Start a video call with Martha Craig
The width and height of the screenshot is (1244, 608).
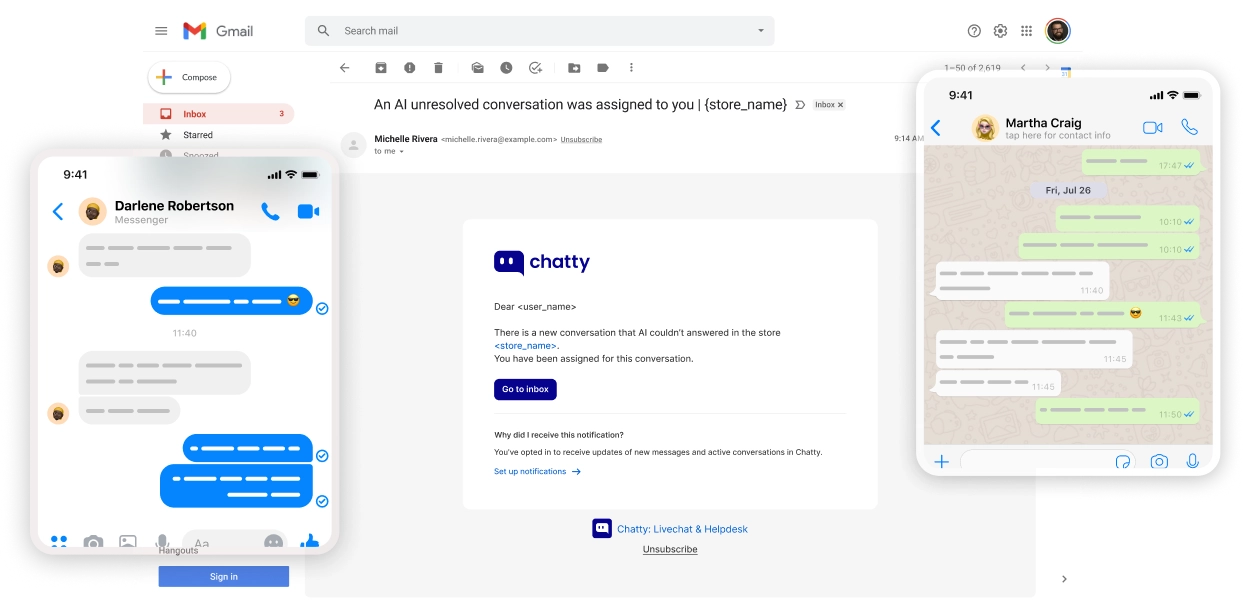click(1151, 127)
